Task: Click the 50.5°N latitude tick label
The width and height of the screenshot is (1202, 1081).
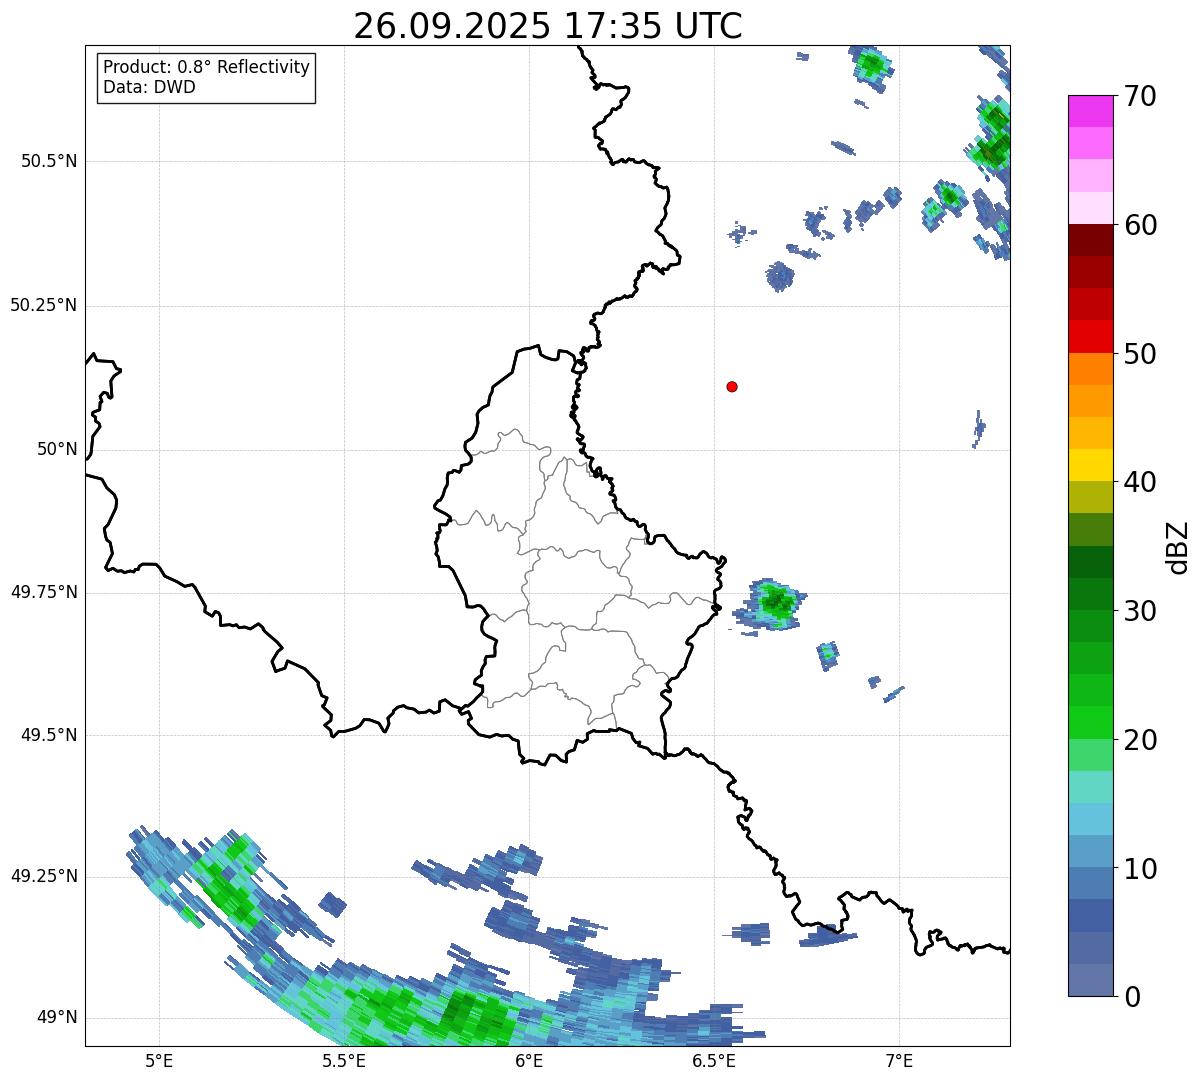Action: 49,161
